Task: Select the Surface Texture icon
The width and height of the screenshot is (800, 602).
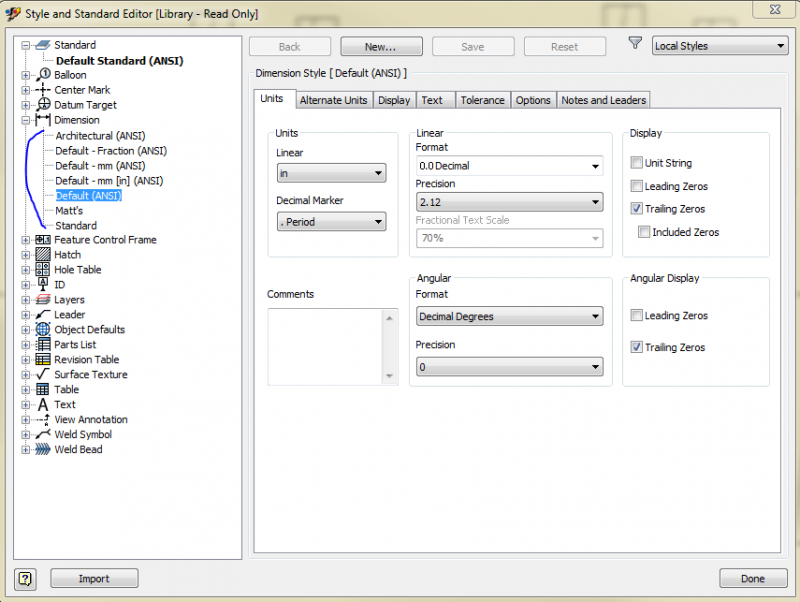Action: point(43,375)
